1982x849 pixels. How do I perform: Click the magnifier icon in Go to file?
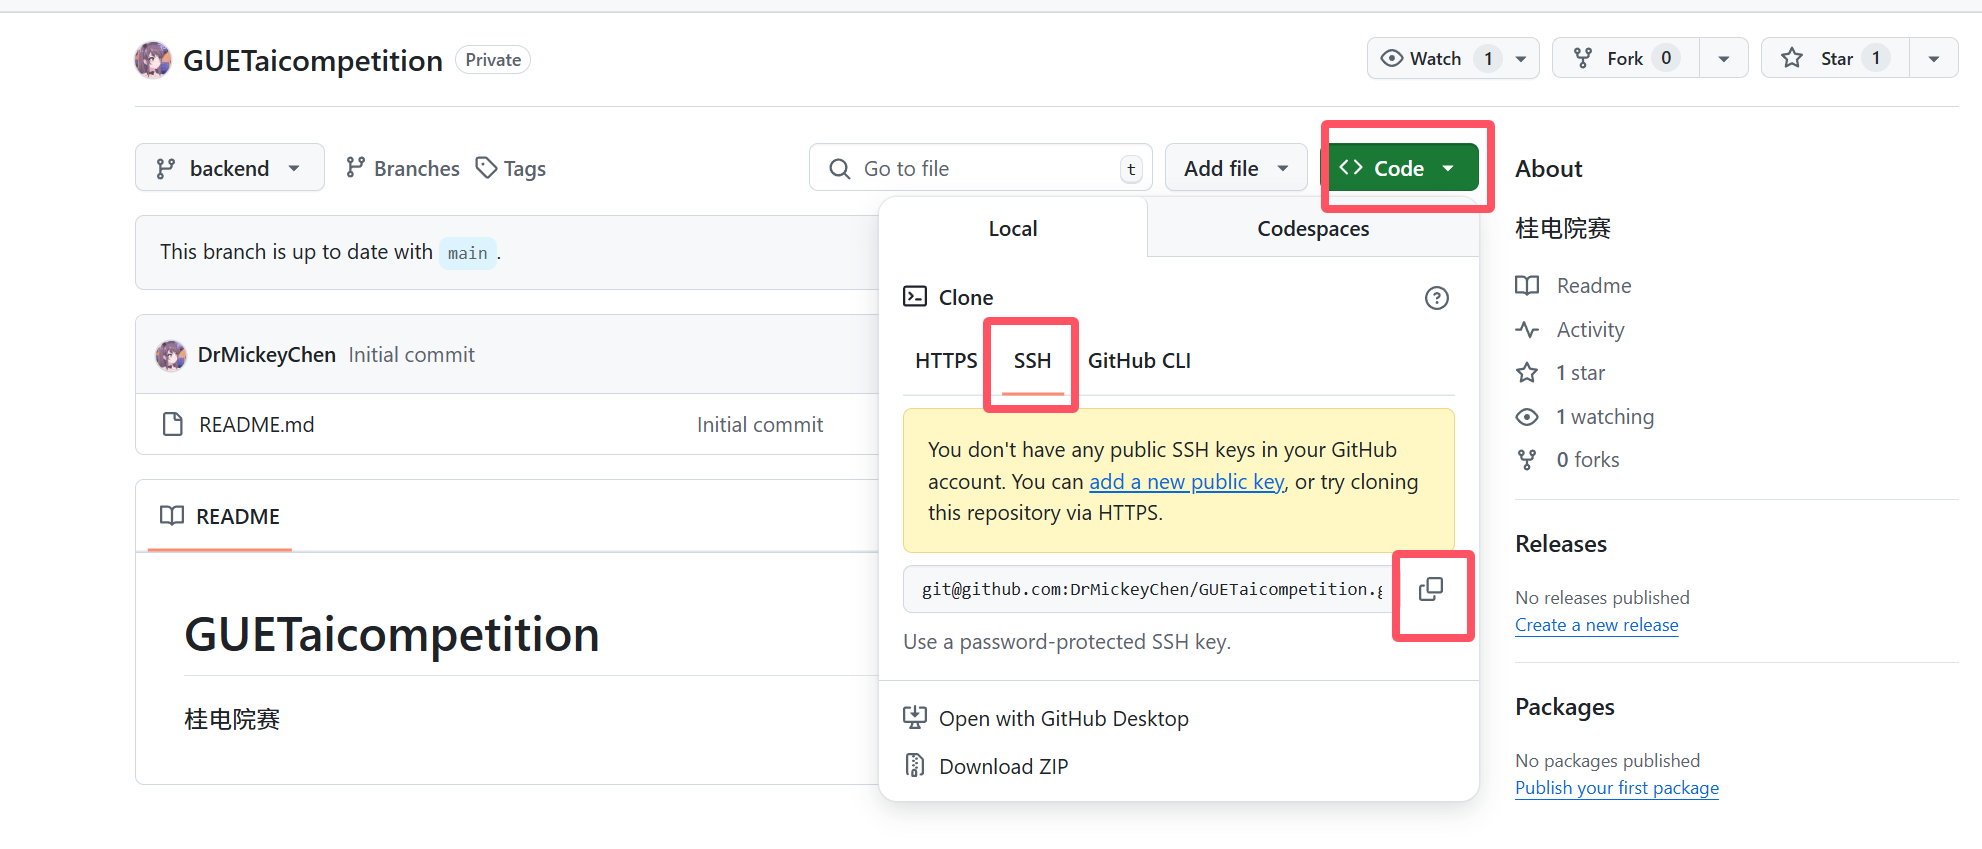[840, 169]
